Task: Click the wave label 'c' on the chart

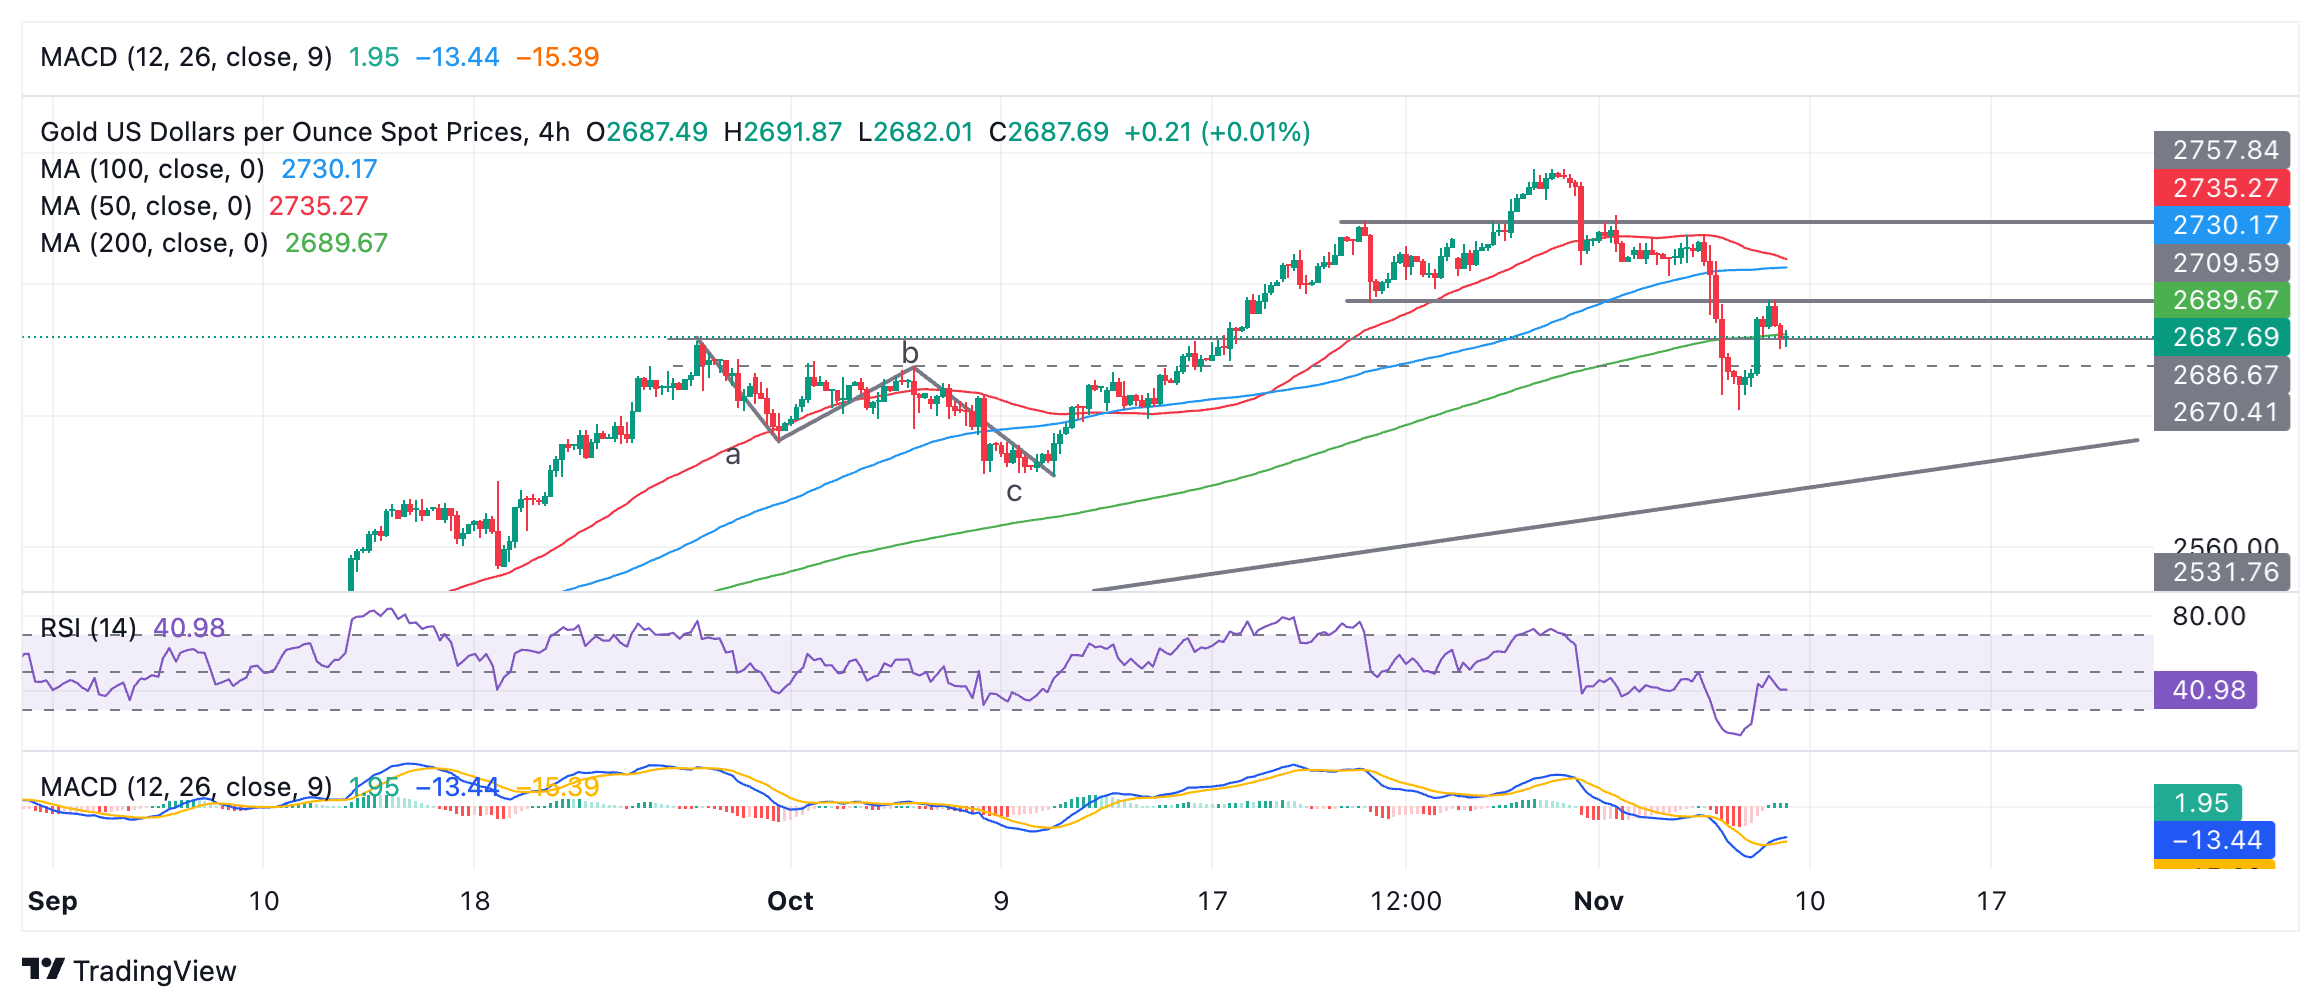Action: 1013,492
